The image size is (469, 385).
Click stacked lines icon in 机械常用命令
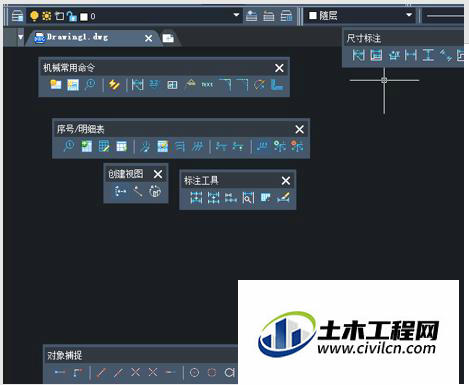coord(154,84)
